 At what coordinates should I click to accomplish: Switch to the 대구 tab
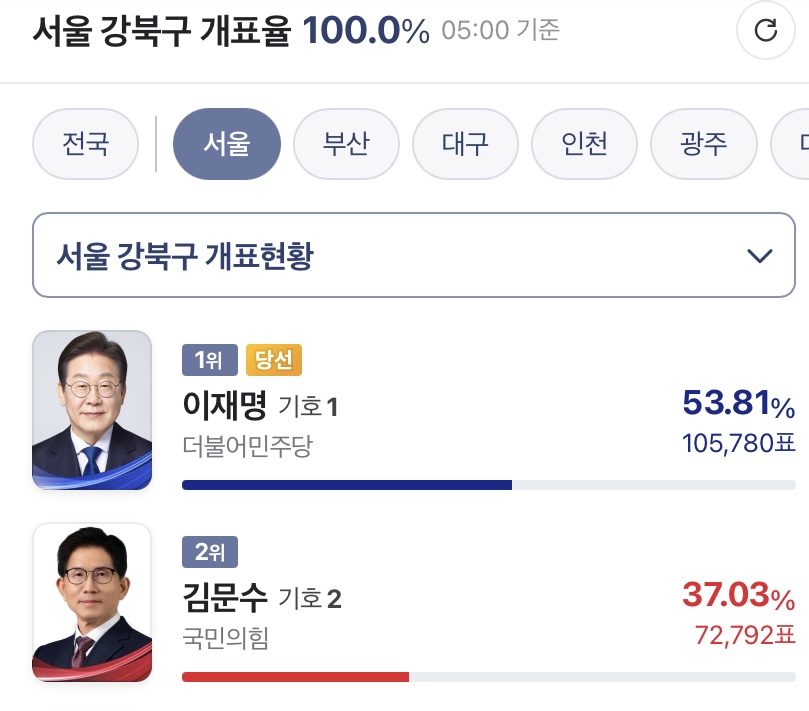(466, 143)
